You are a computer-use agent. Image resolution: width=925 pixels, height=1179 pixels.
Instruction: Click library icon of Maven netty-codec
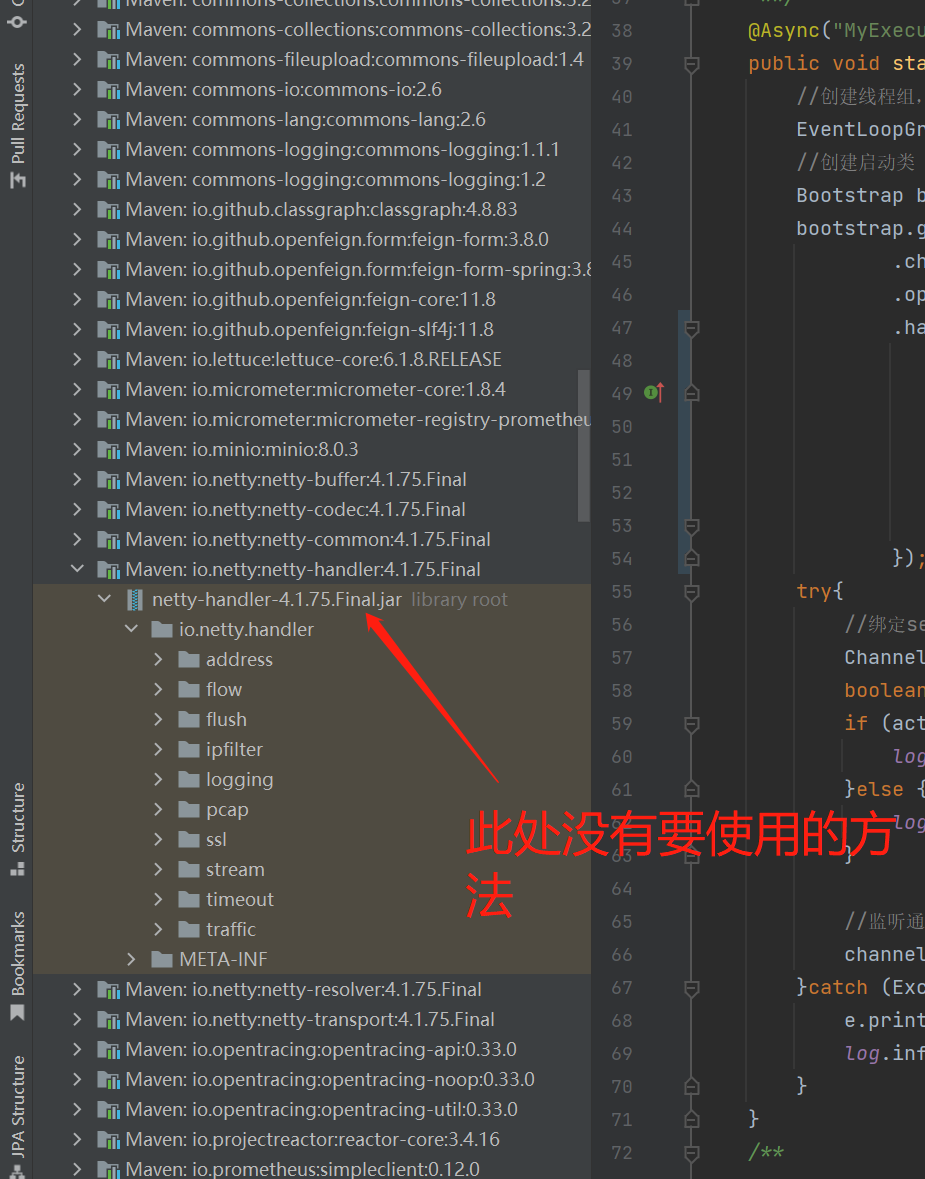[109, 510]
